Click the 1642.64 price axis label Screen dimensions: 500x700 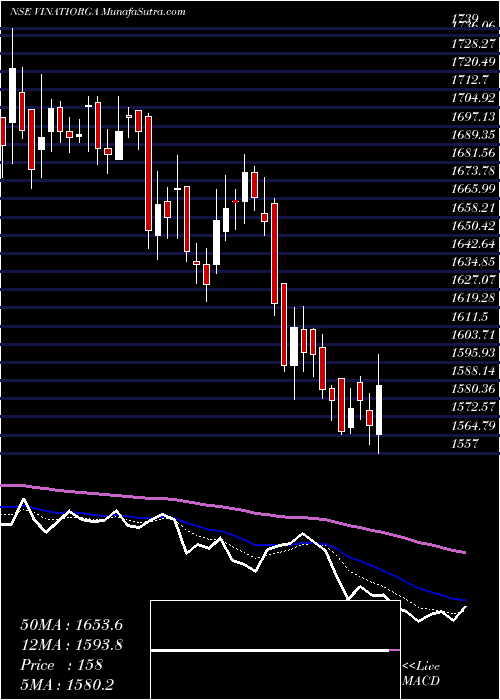pos(474,244)
